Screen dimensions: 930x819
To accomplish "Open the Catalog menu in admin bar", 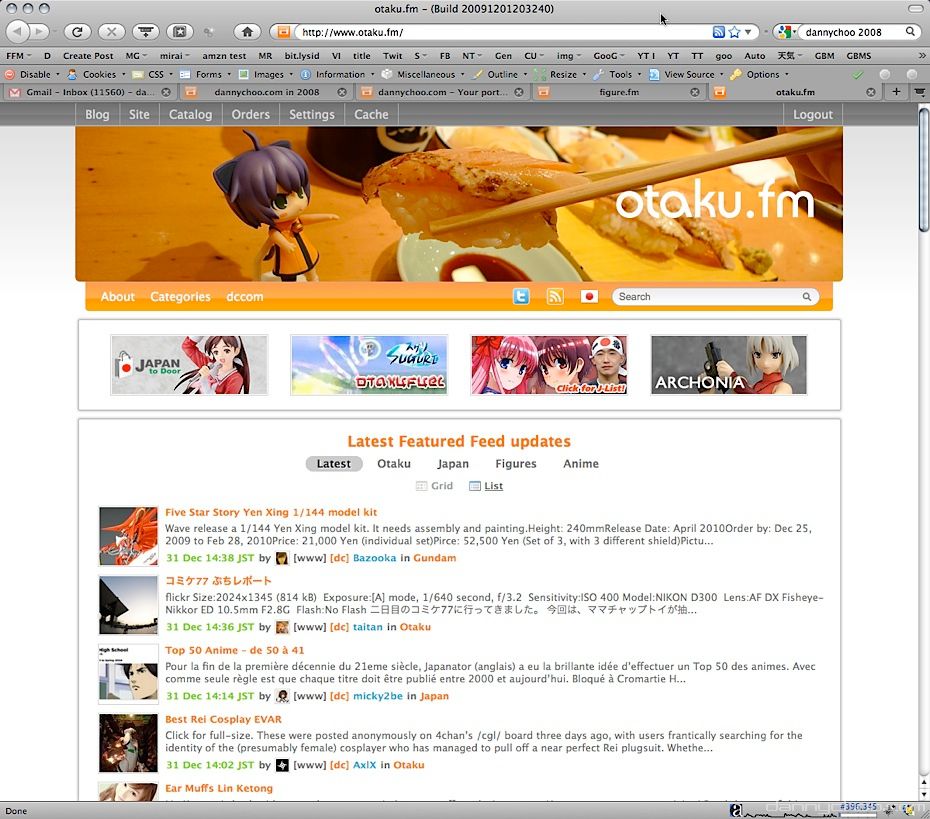I will [x=190, y=114].
